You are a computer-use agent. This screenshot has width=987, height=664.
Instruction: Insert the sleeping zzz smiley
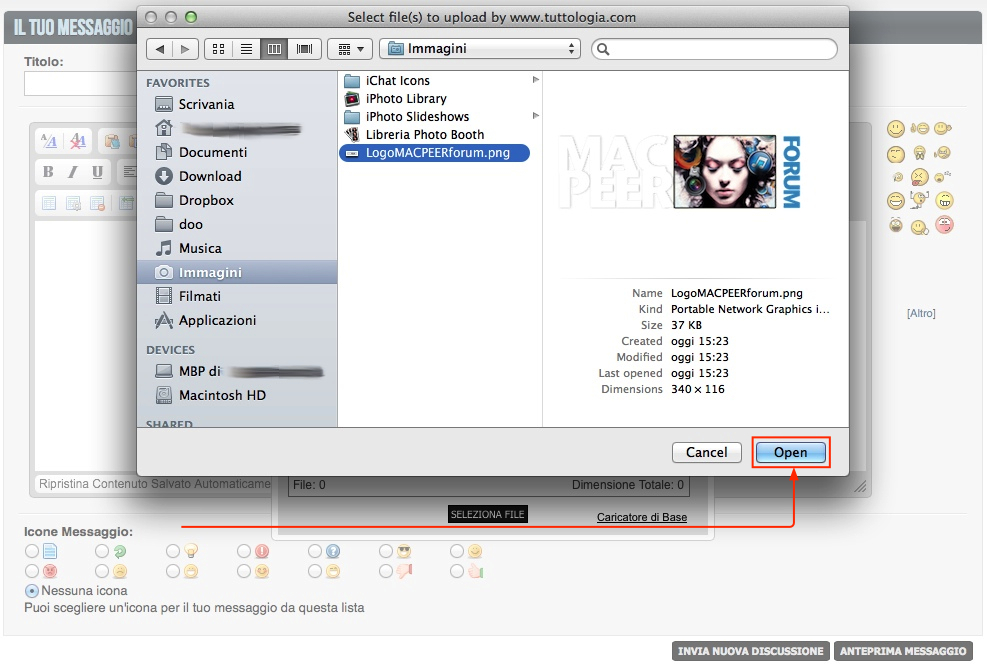[942, 177]
